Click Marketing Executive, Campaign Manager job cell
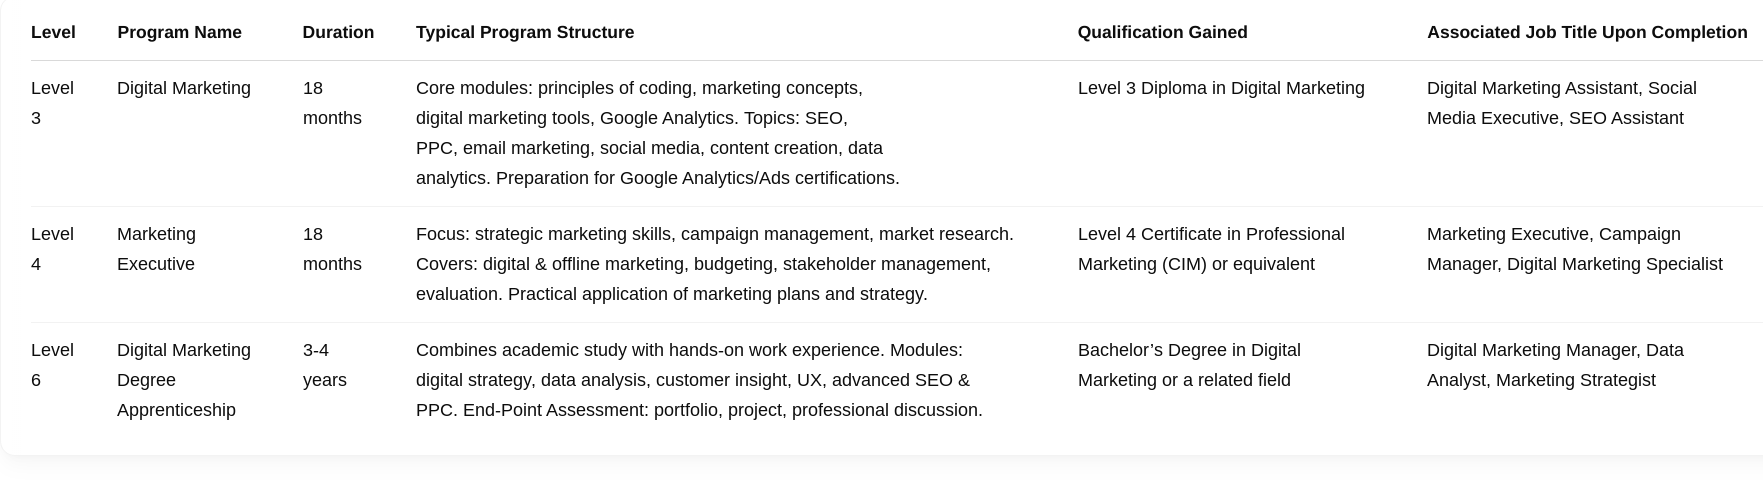 tap(1575, 249)
